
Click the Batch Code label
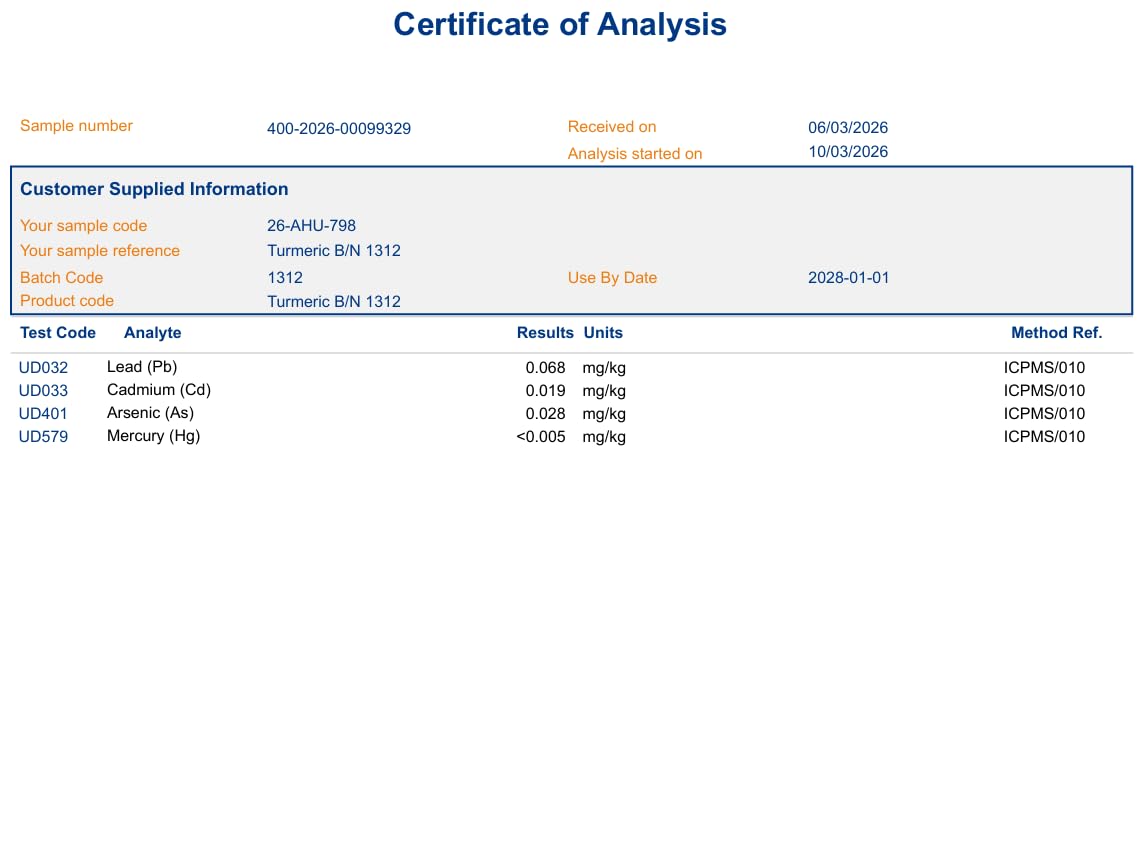(61, 278)
